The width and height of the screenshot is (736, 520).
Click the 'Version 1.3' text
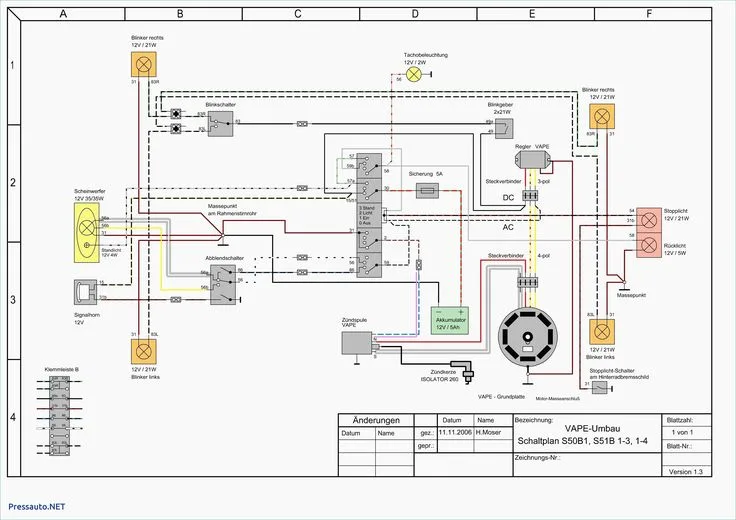(686, 472)
